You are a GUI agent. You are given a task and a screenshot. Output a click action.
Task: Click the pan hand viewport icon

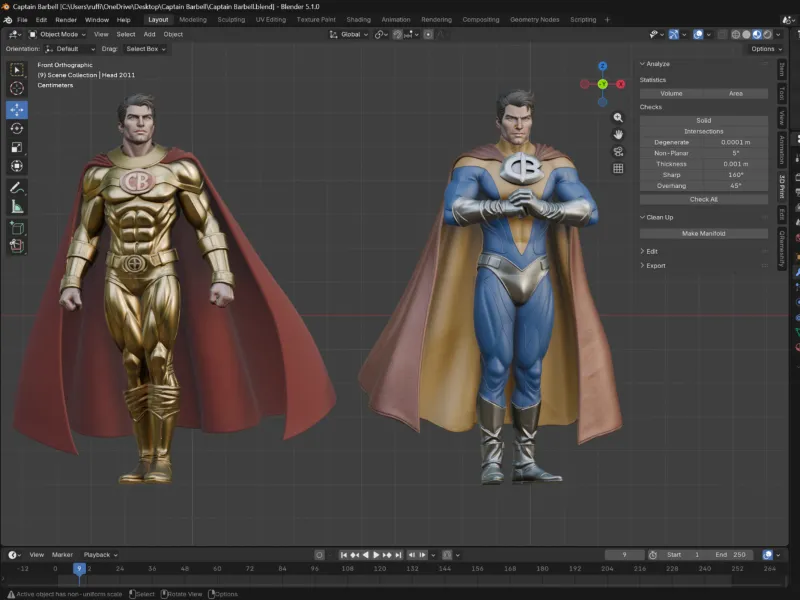[x=618, y=135]
